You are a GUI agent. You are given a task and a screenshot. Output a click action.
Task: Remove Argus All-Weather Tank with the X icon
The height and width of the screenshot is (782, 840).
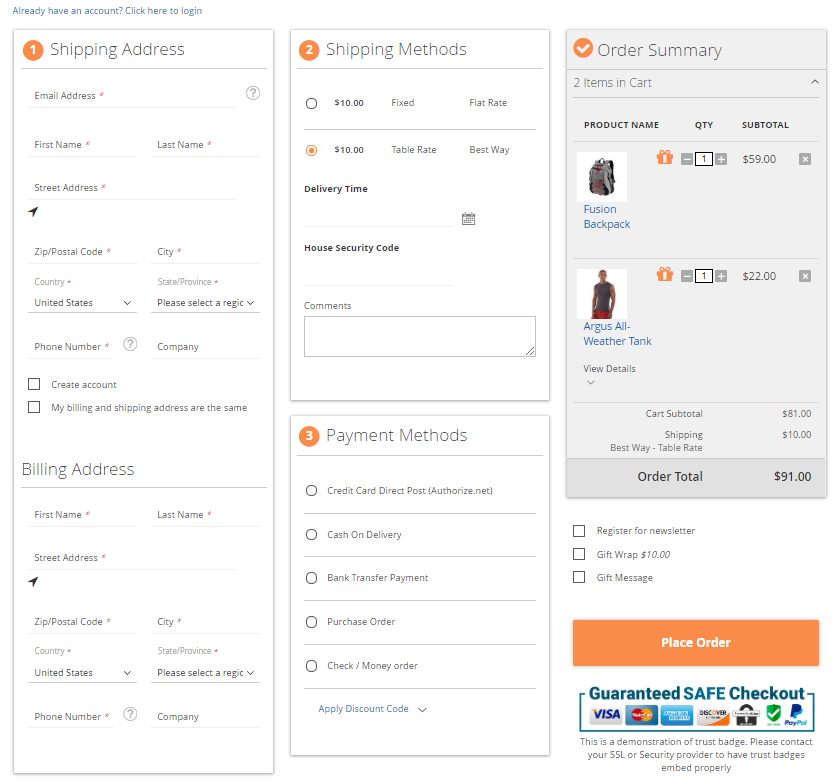(x=805, y=276)
